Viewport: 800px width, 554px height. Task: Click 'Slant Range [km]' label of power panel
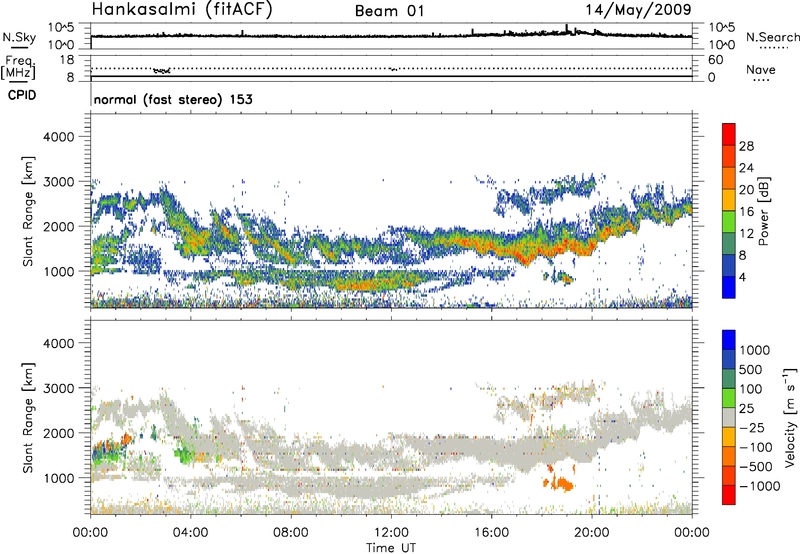28,211
